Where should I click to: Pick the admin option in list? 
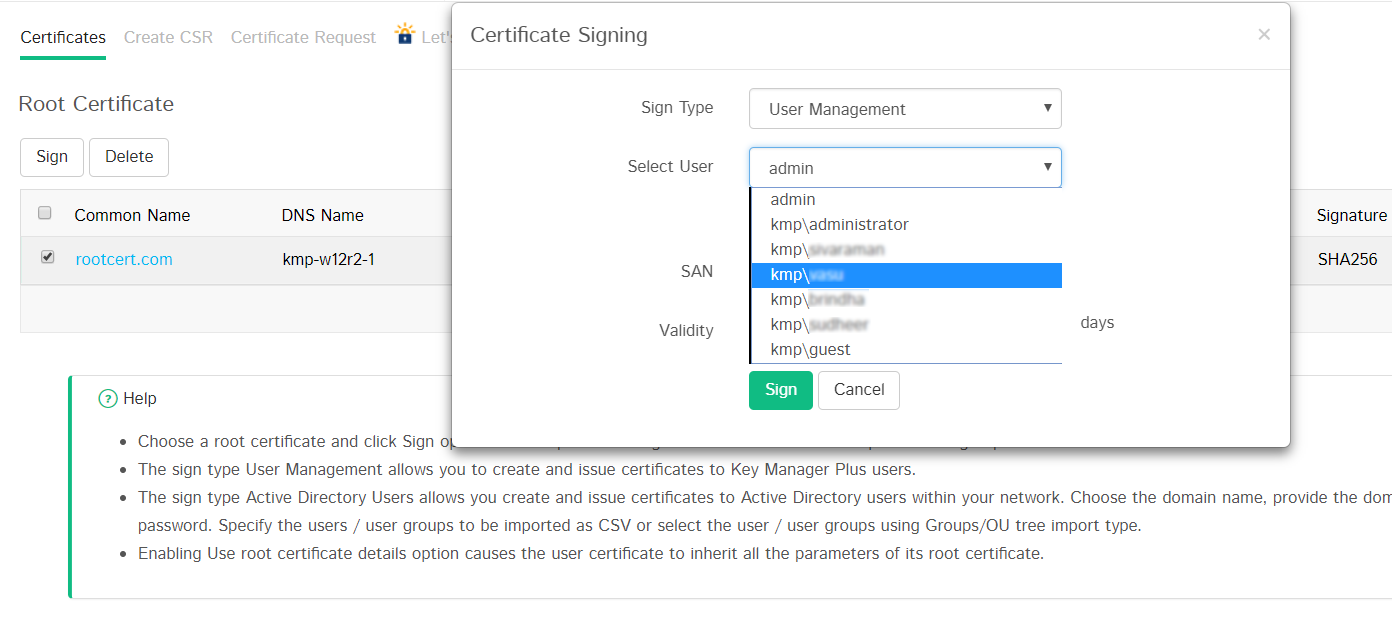point(793,200)
